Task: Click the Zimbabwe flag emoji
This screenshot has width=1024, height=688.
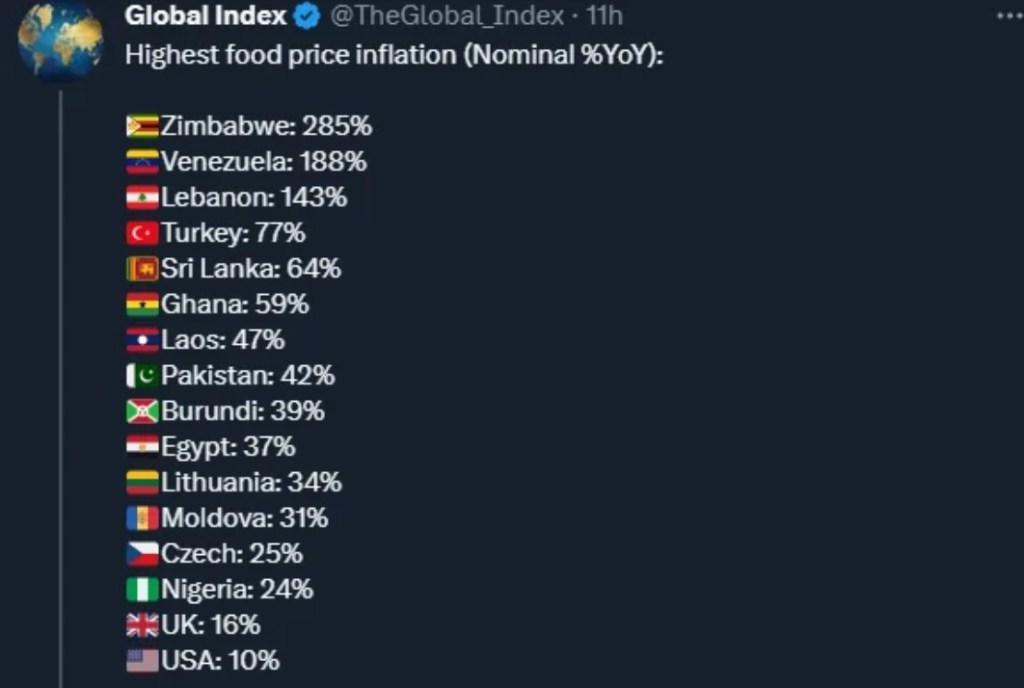Action: click(142, 126)
